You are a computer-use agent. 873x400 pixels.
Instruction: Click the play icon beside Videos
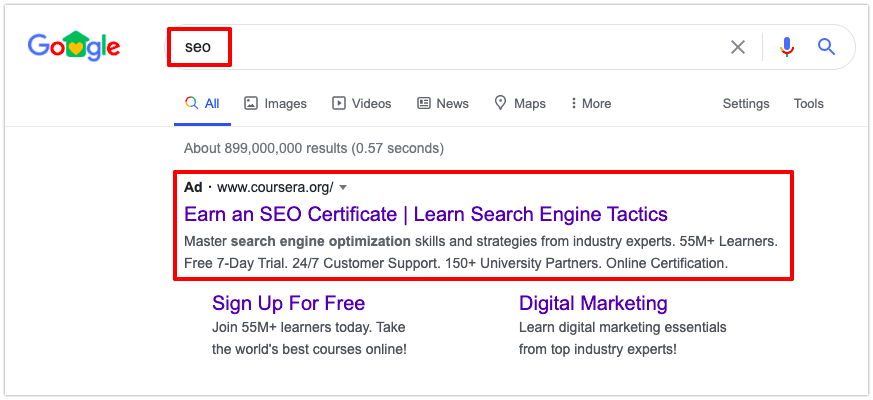pos(339,104)
